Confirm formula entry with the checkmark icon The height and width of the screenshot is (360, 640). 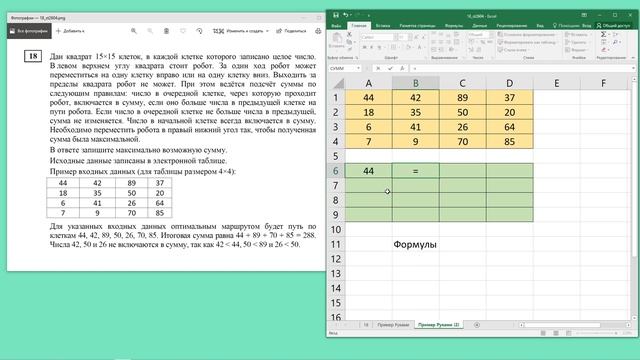390,68
